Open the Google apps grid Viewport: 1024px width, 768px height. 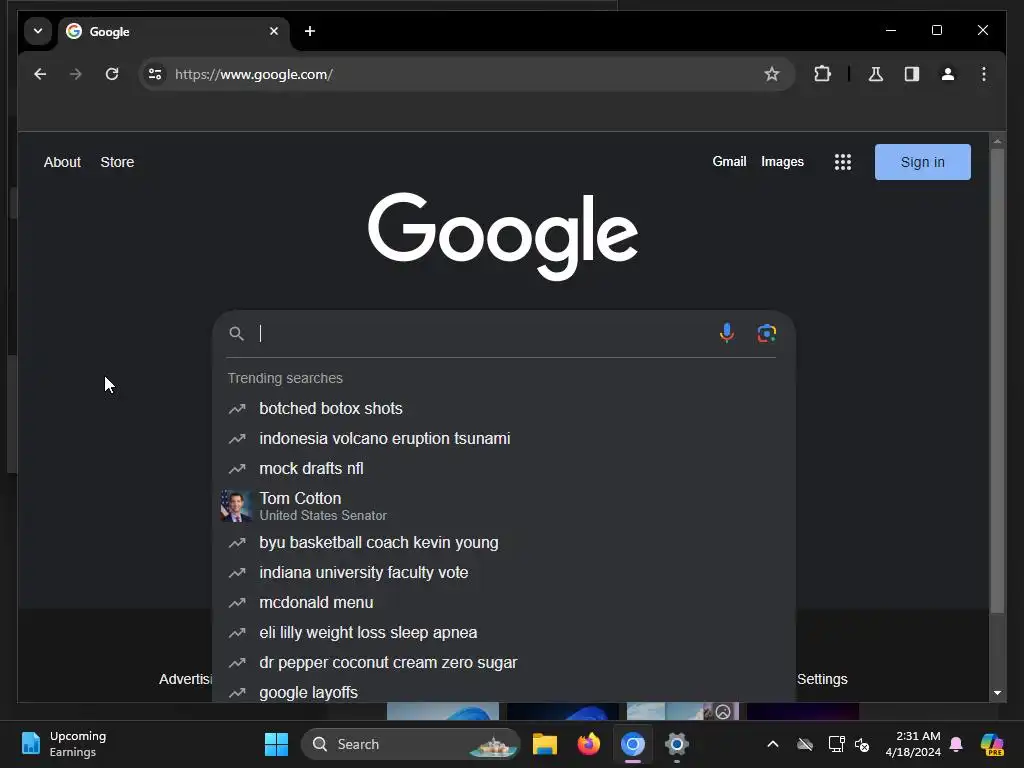(x=842, y=162)
